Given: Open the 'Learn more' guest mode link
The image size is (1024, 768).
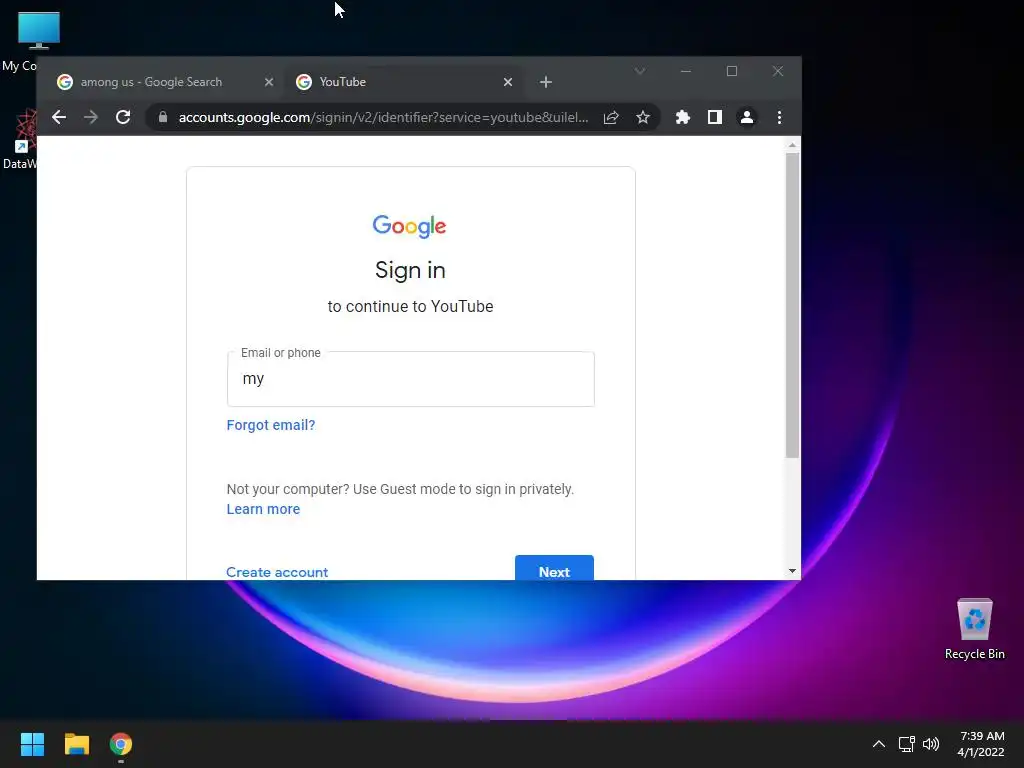Looking at the screenshot, I should 263,509.
